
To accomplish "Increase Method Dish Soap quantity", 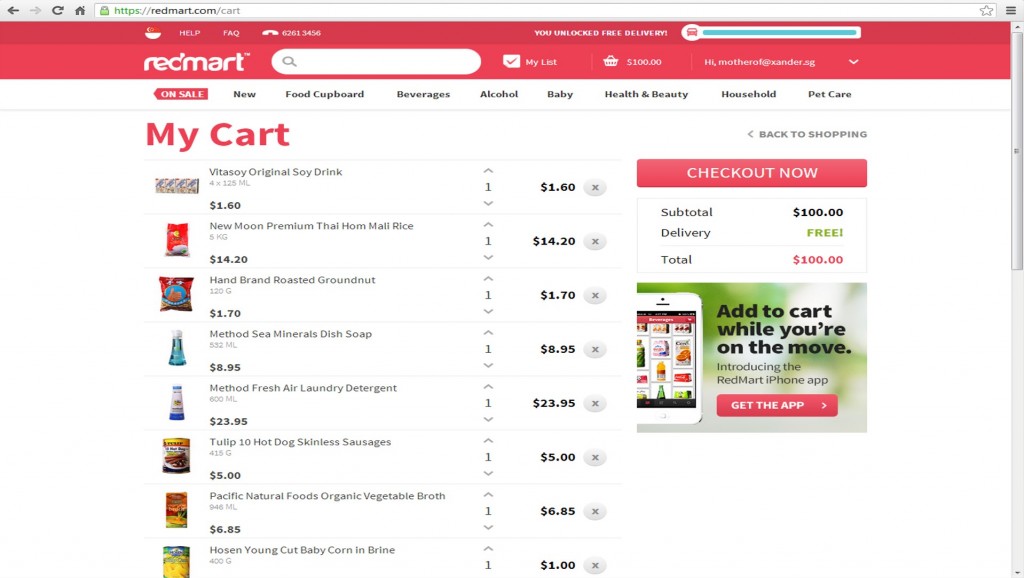I will tap(488, 333).
